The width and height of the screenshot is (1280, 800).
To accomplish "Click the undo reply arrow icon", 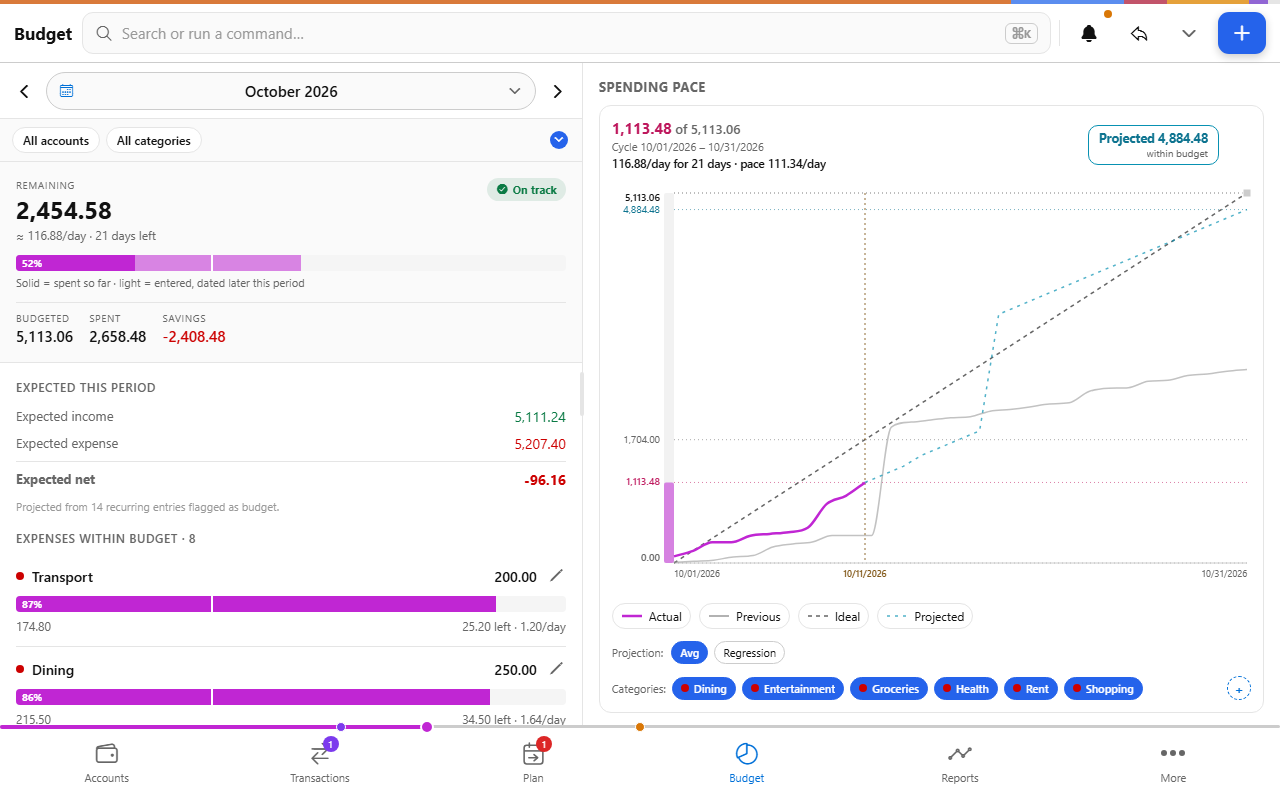I will coord(1139,33).
